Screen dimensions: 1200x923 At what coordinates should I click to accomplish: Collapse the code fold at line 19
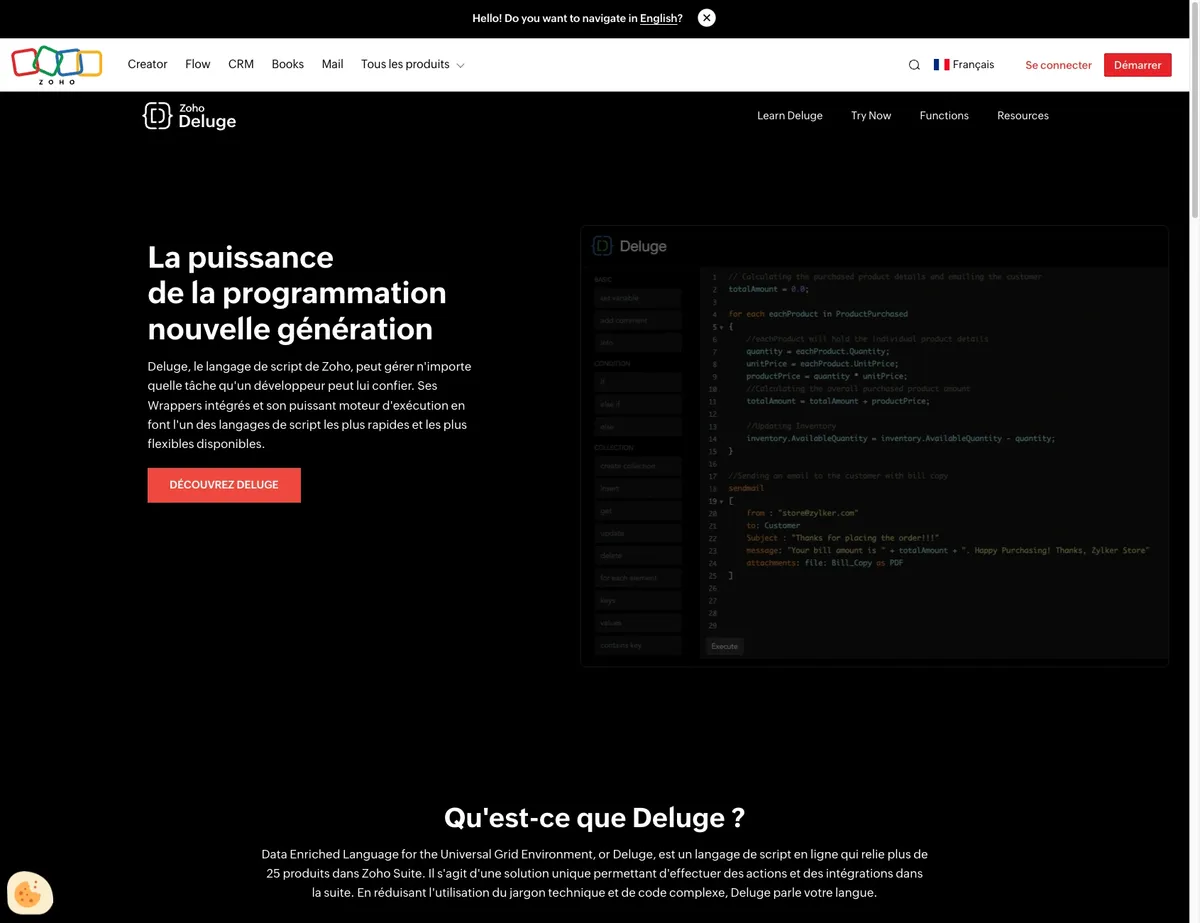(722, 501)
